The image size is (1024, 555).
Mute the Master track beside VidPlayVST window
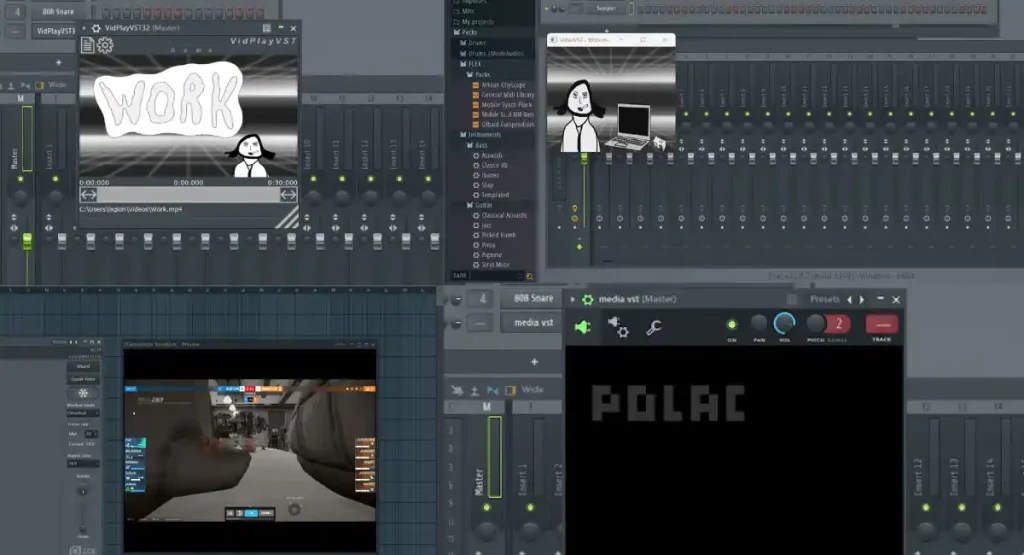20,178
